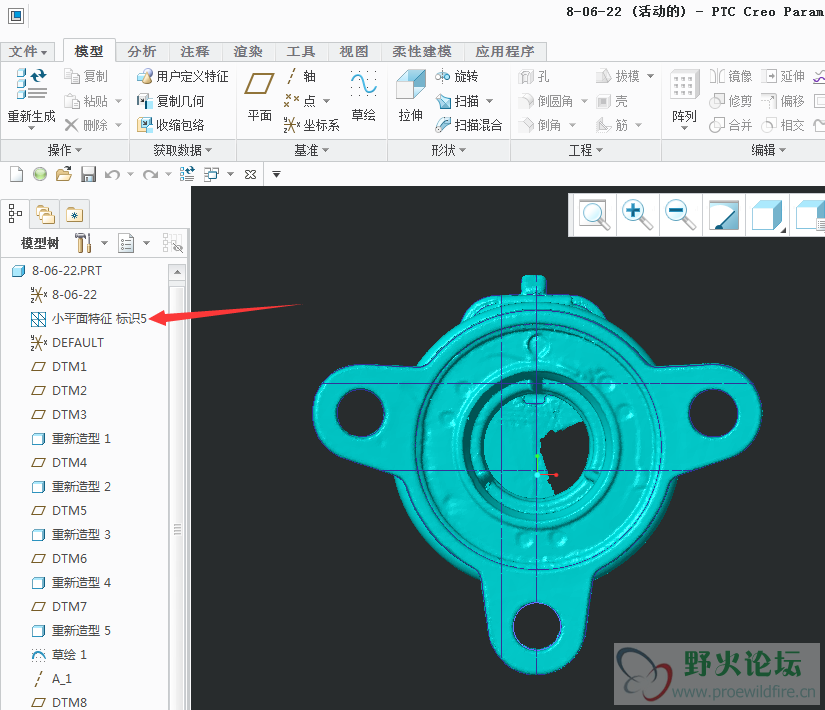Switch to the Applications (应用程序) tab
Screen dimensions: 825x710
(x=505, y=52)
